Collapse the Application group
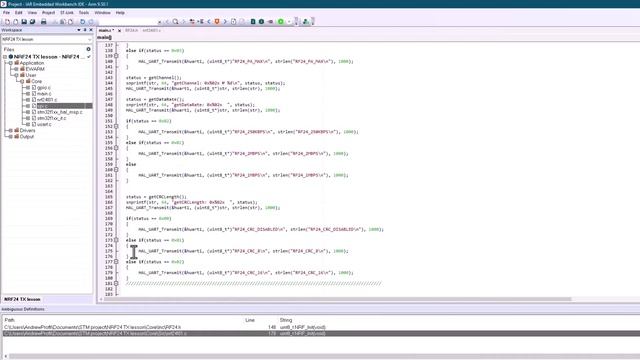 pyautogui.click(x=11, y=63)
